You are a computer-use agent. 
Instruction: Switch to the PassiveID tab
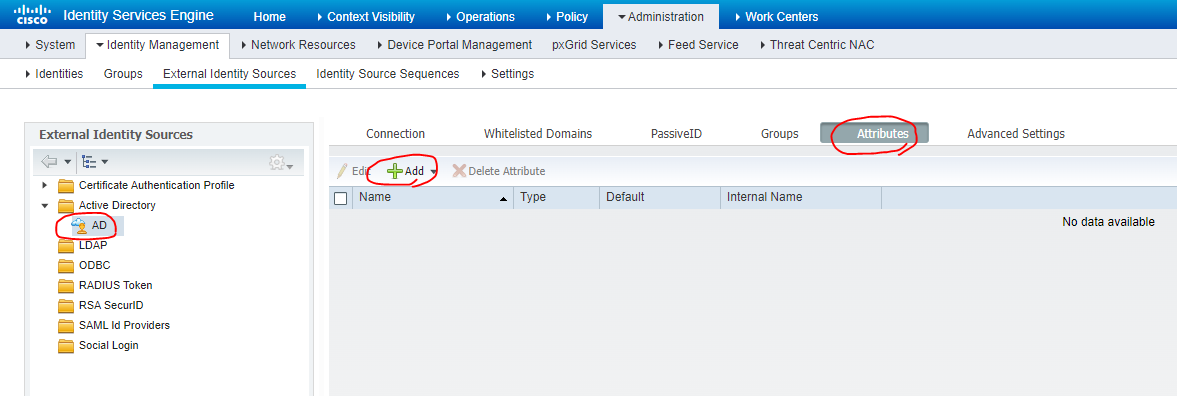click(676, 134)
